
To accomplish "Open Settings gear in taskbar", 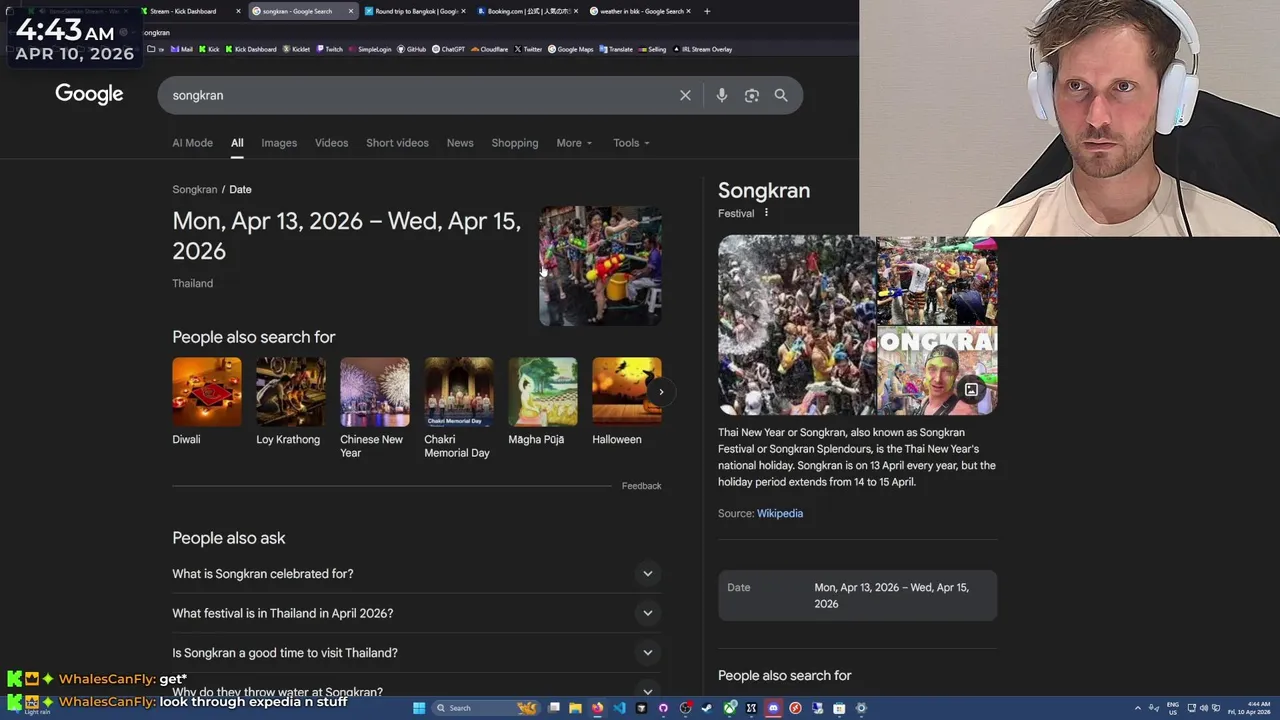I will coord(861,708).
